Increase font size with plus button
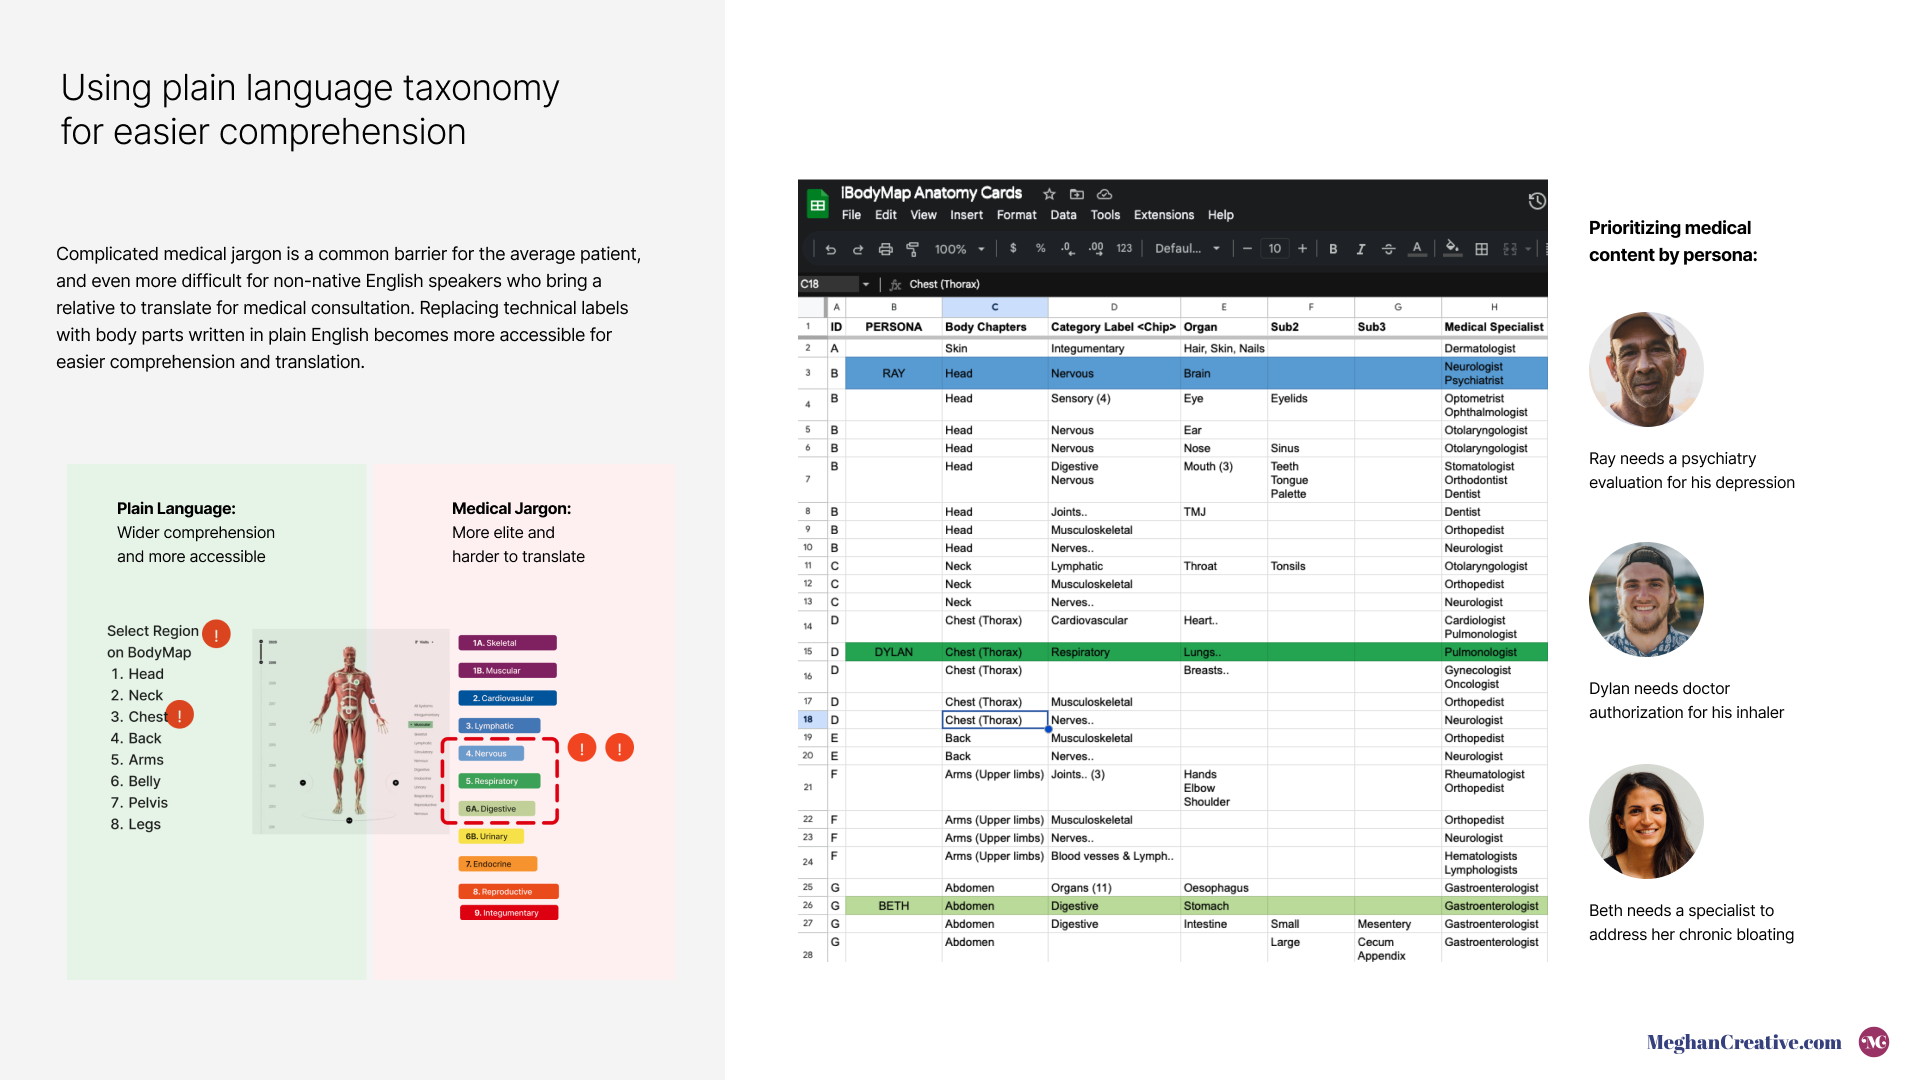Screen dimensions: 1920x1080 tap(1302, 249)
